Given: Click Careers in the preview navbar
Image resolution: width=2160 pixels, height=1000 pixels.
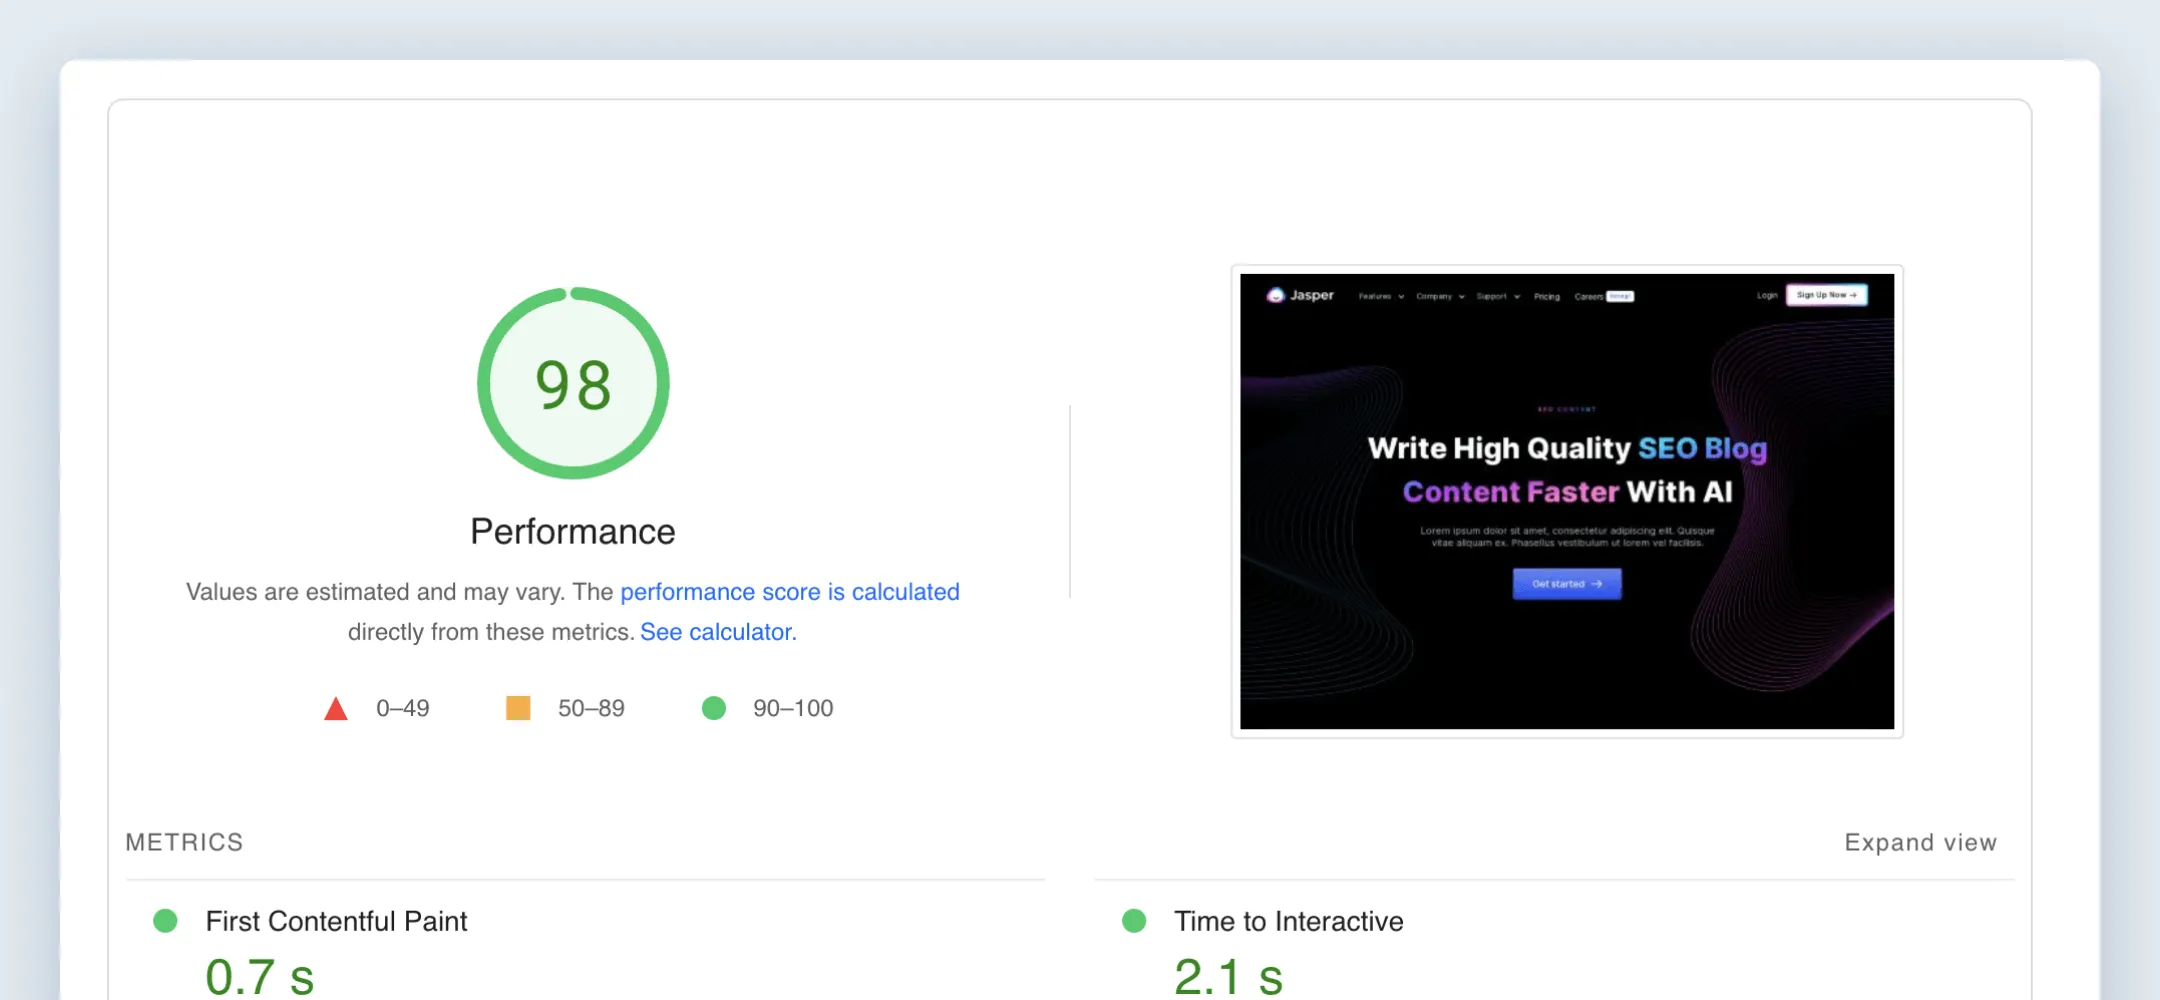Looking at the screenshot, I should click(x=1588, y=296).
